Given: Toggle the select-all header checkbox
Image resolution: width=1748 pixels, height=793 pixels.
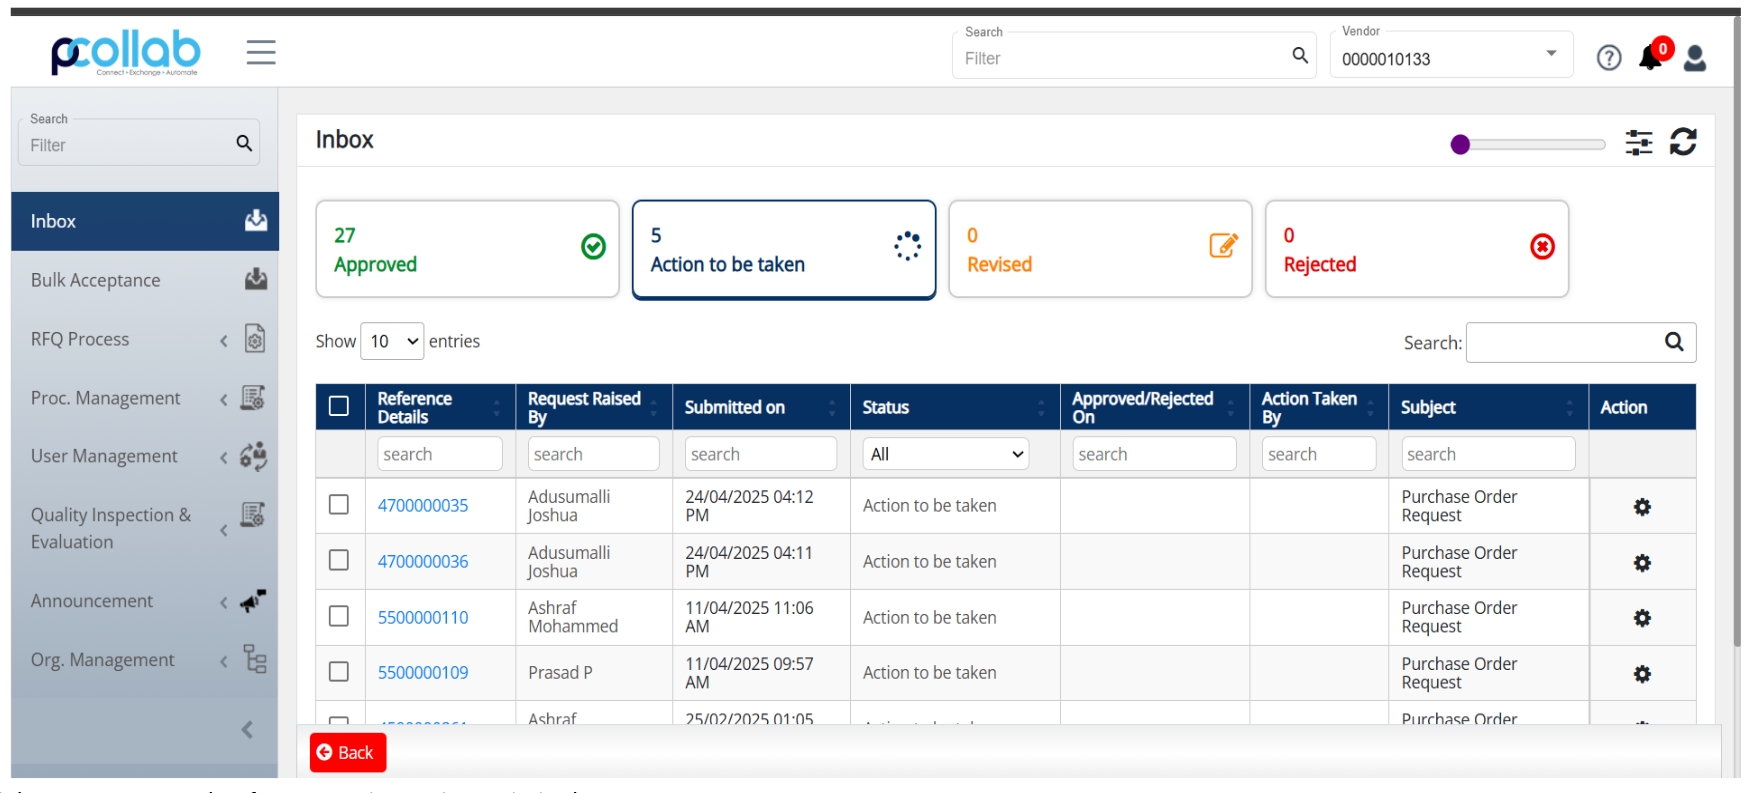Looking at the screenshot, I should 339,406.
